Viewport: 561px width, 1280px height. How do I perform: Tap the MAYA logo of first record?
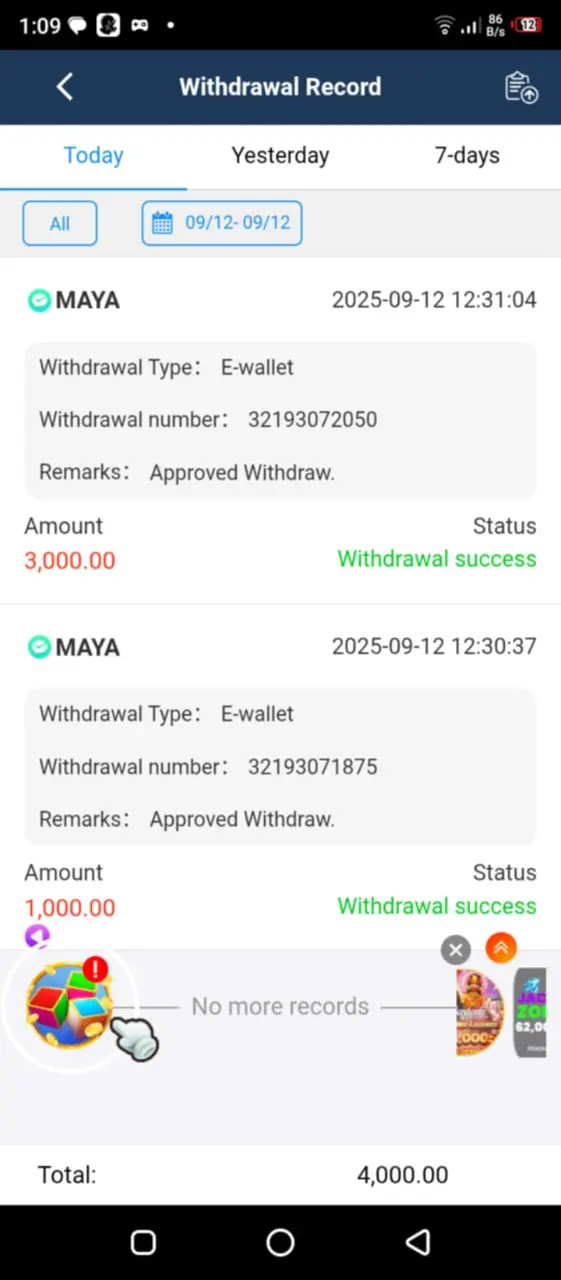click(39, 300)
